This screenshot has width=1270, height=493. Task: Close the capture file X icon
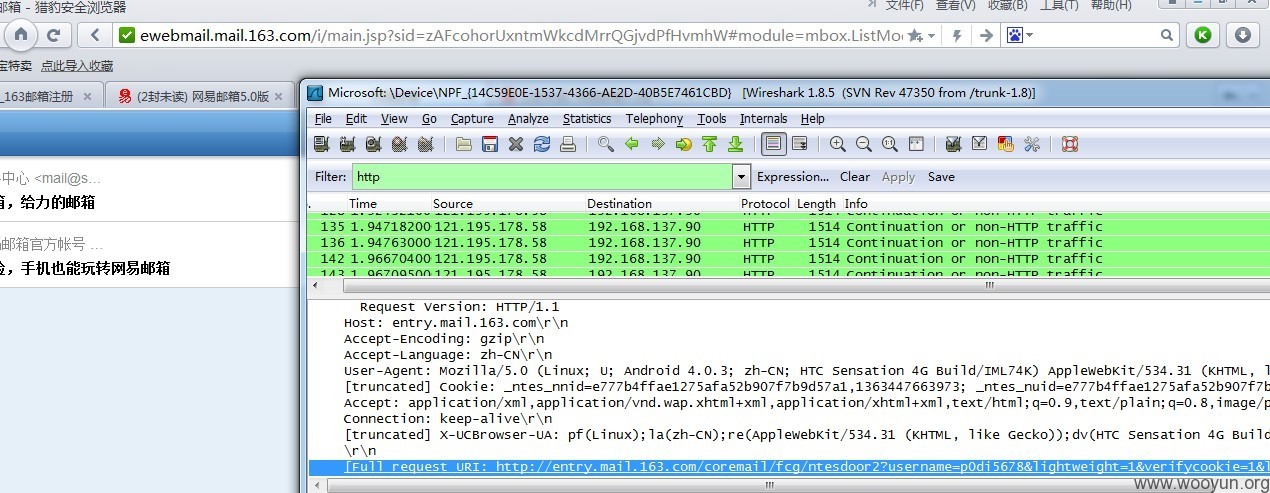coord(516,144)
